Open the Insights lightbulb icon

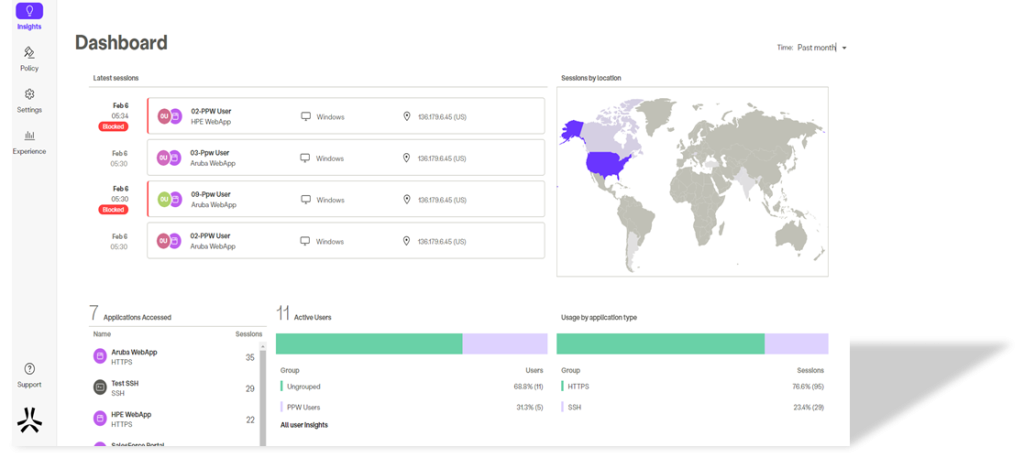[29, 11]
